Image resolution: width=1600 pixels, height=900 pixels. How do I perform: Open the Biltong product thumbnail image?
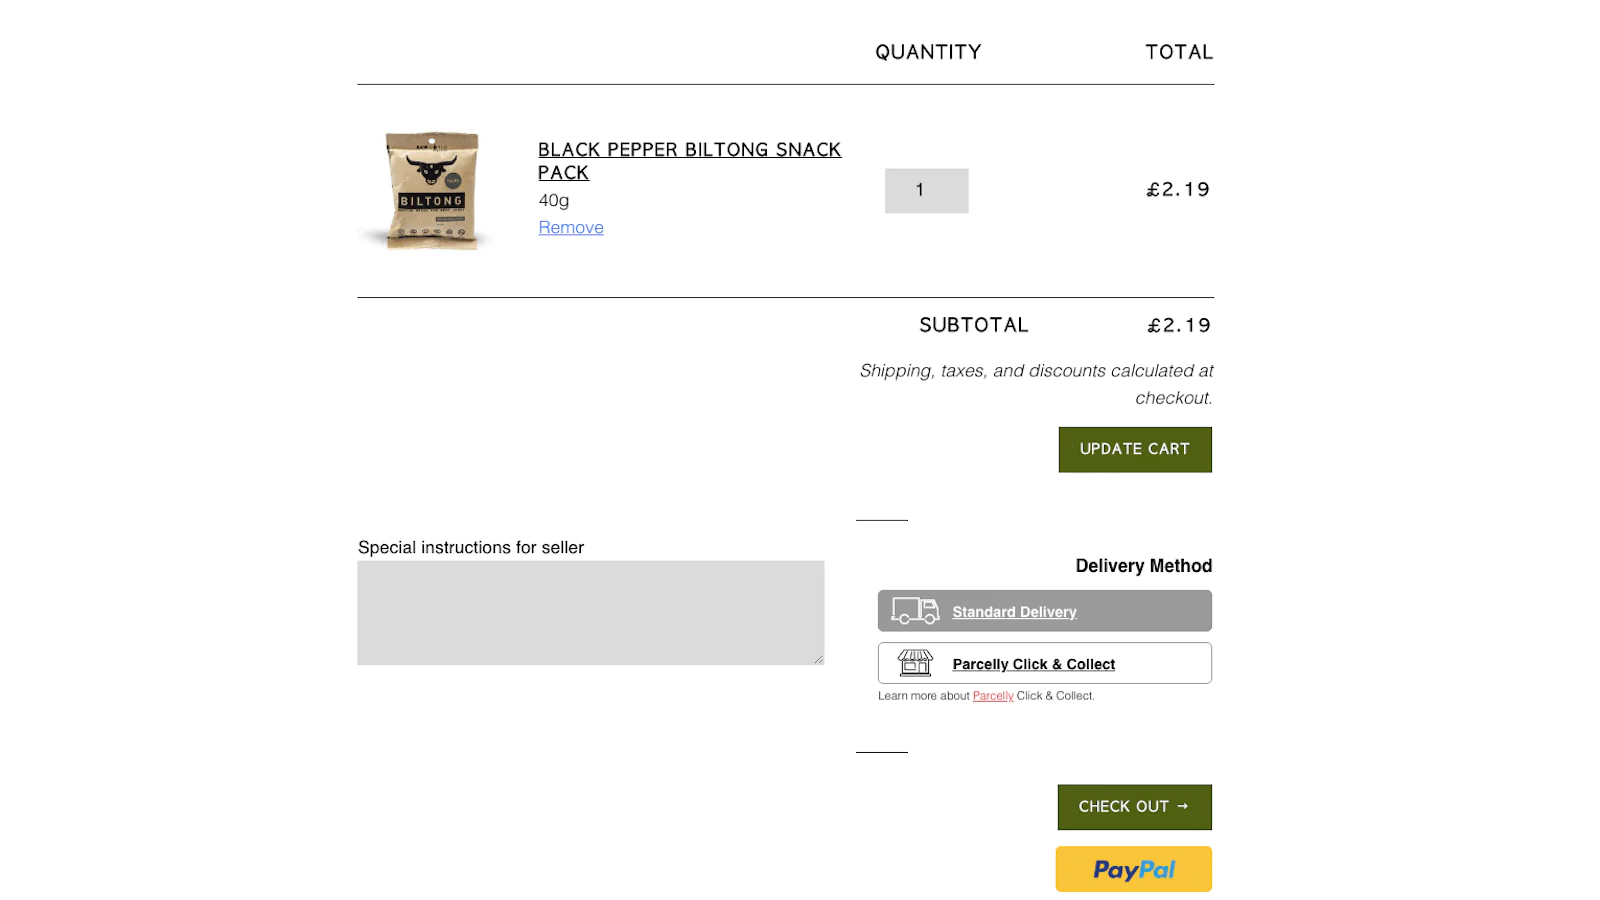[x=432, y=189]
